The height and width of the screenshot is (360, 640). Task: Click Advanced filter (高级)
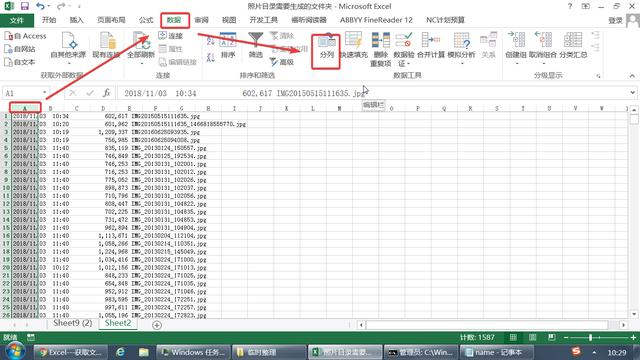(282, 62)
